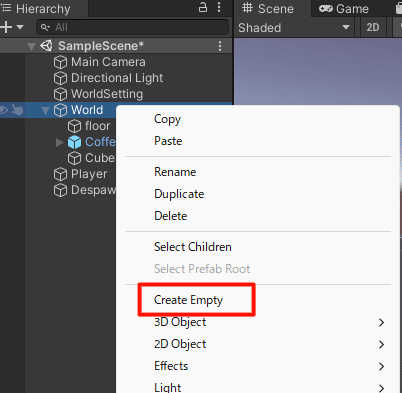Toggle World picking hand icon
Viewport: 402px width, 393px height.
tap(17, 110)
